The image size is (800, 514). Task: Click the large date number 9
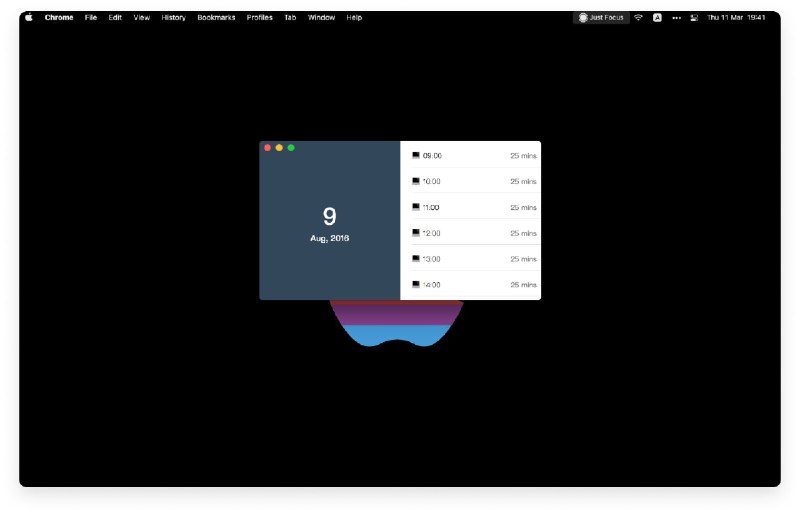329,217
